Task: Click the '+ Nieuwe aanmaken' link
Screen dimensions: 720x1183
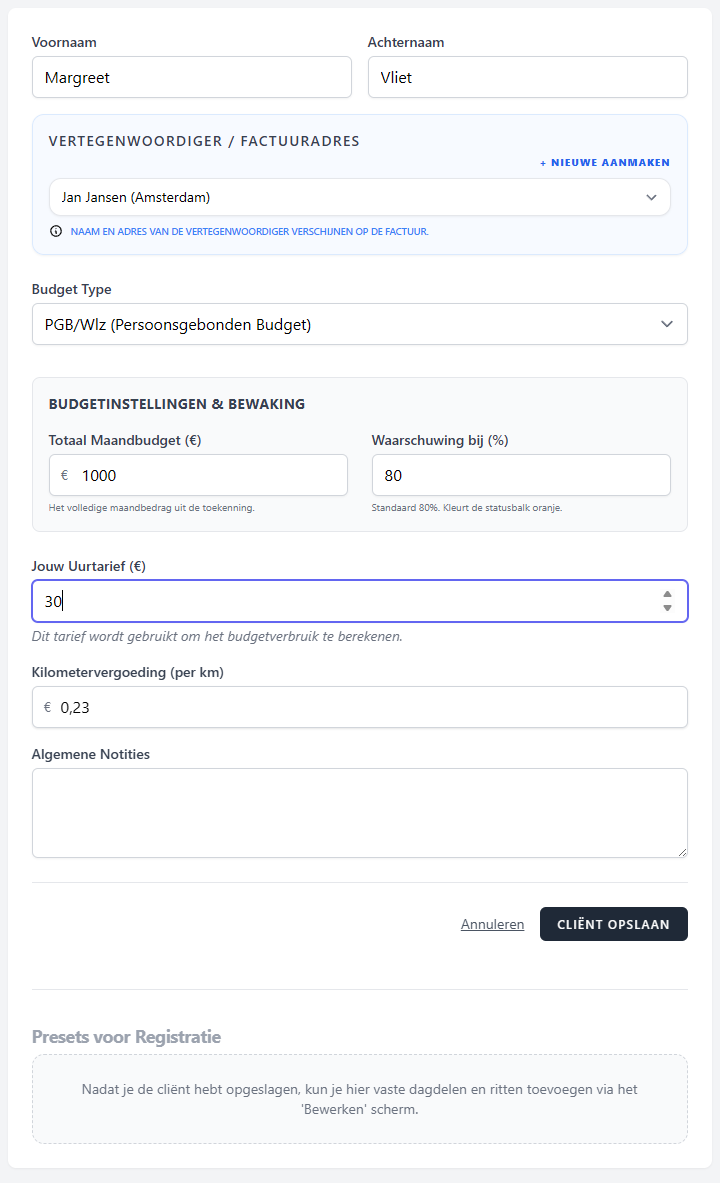Action: point(605,162)
